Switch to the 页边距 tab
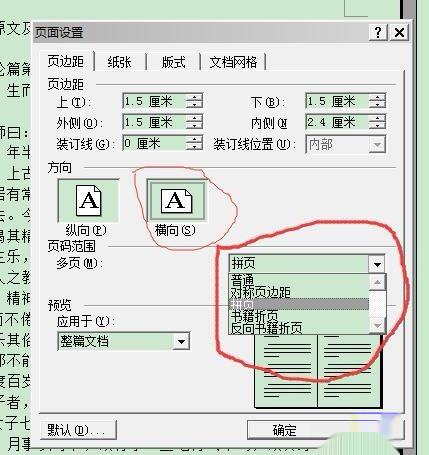Screen dimensions: 429x455 pyautogui.click(x=66, y=61)
